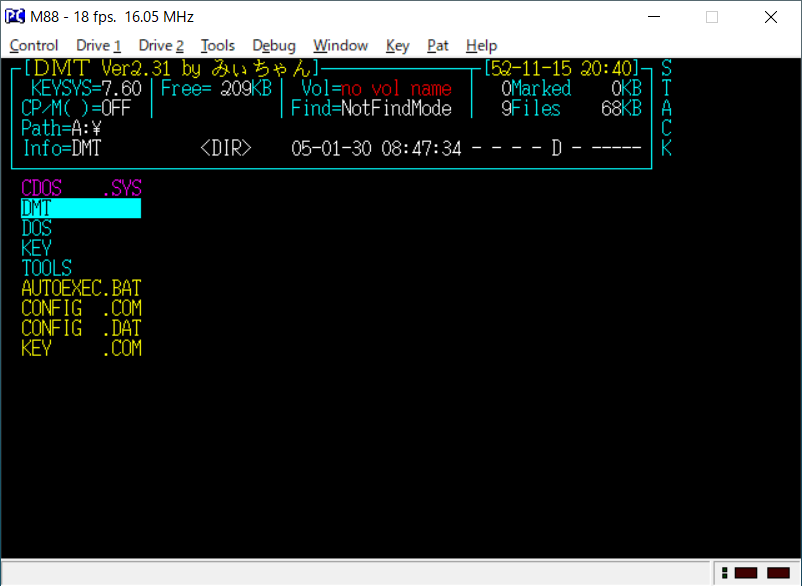Click the M88 application icon in title bar
Image resolution: width=802 pixels, height=586 pixels.
(x=14, y=16)
